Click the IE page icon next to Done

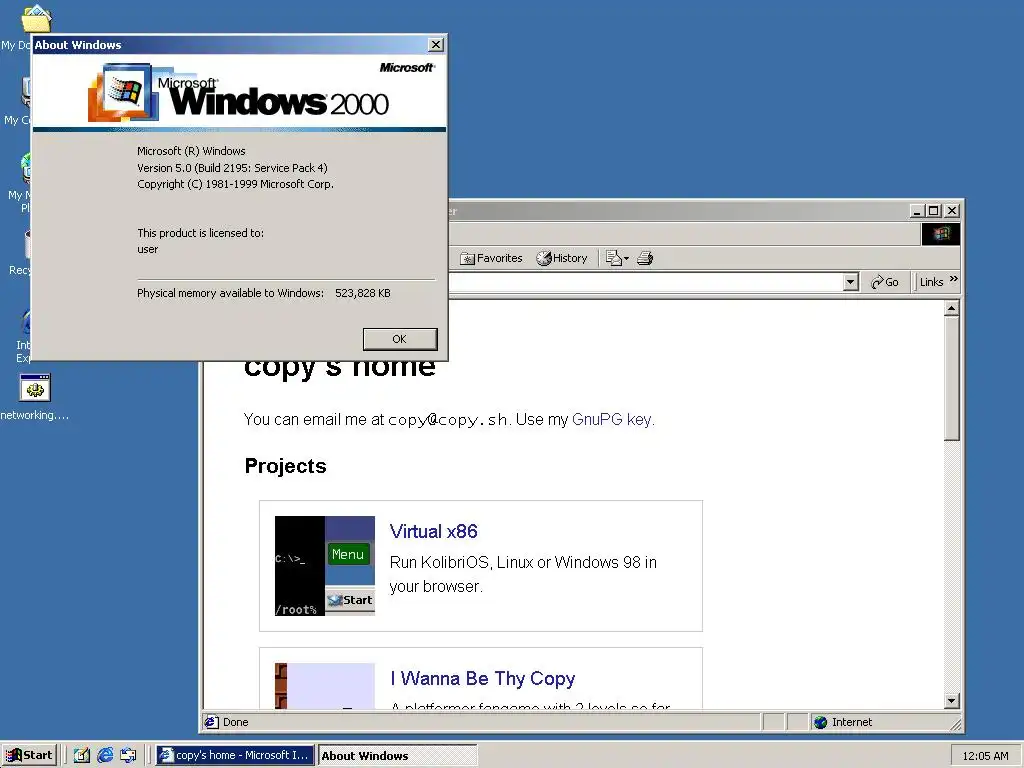[x=211, y=722]
